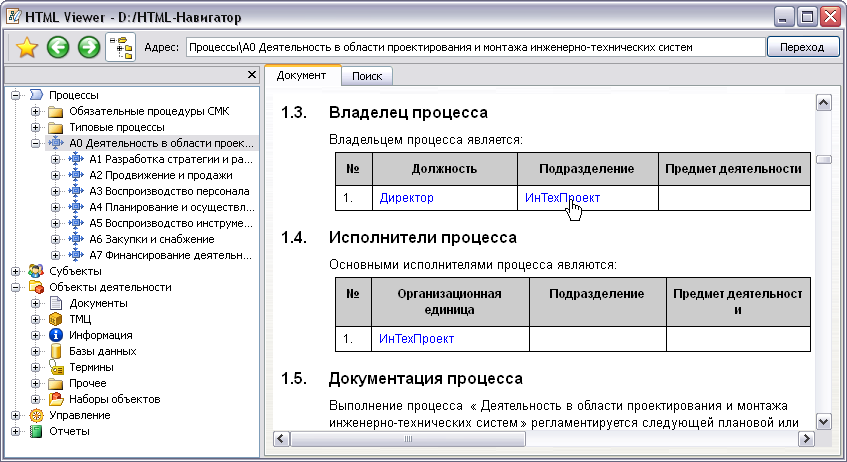Screen dimensions: 847x462
Task: Click the vertical scrollbar down arrow
Action: [x=823, y=421]
